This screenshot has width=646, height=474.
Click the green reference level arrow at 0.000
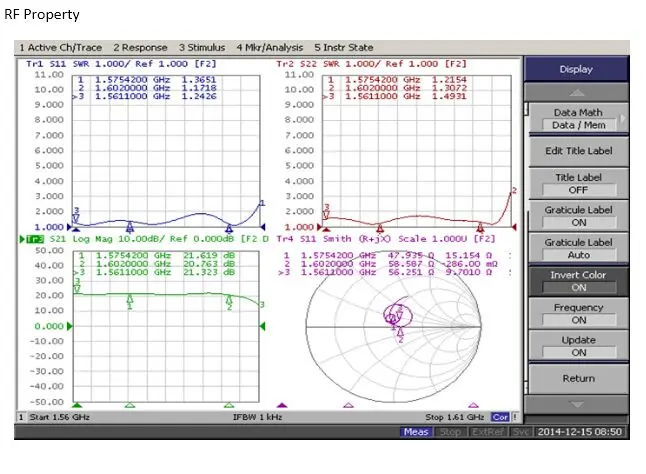tap(70, 327)
